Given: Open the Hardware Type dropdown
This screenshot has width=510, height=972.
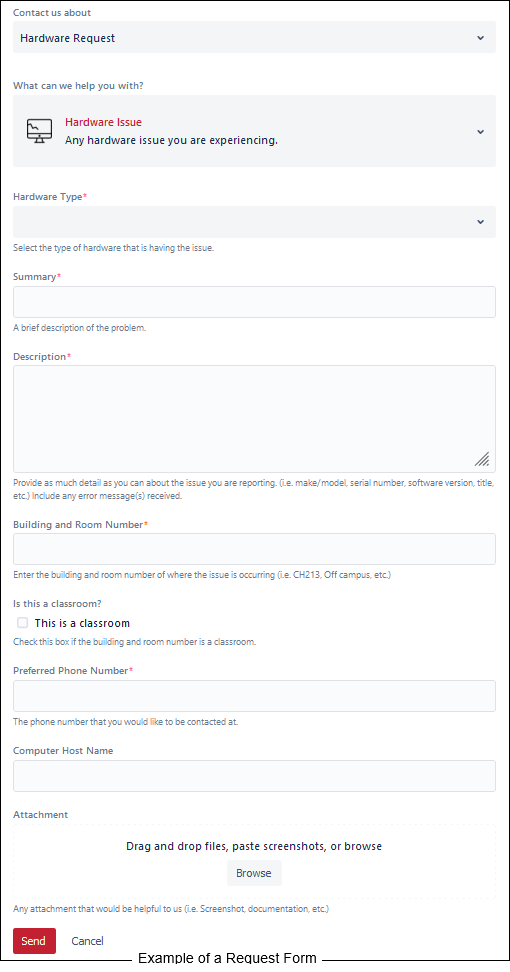Looking at the screenshot, I should point(254,222).
